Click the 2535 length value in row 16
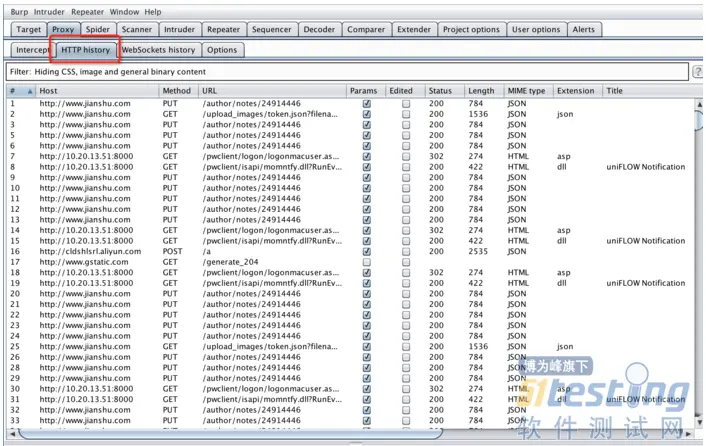 pyautogui.click(x=478, y=251)
